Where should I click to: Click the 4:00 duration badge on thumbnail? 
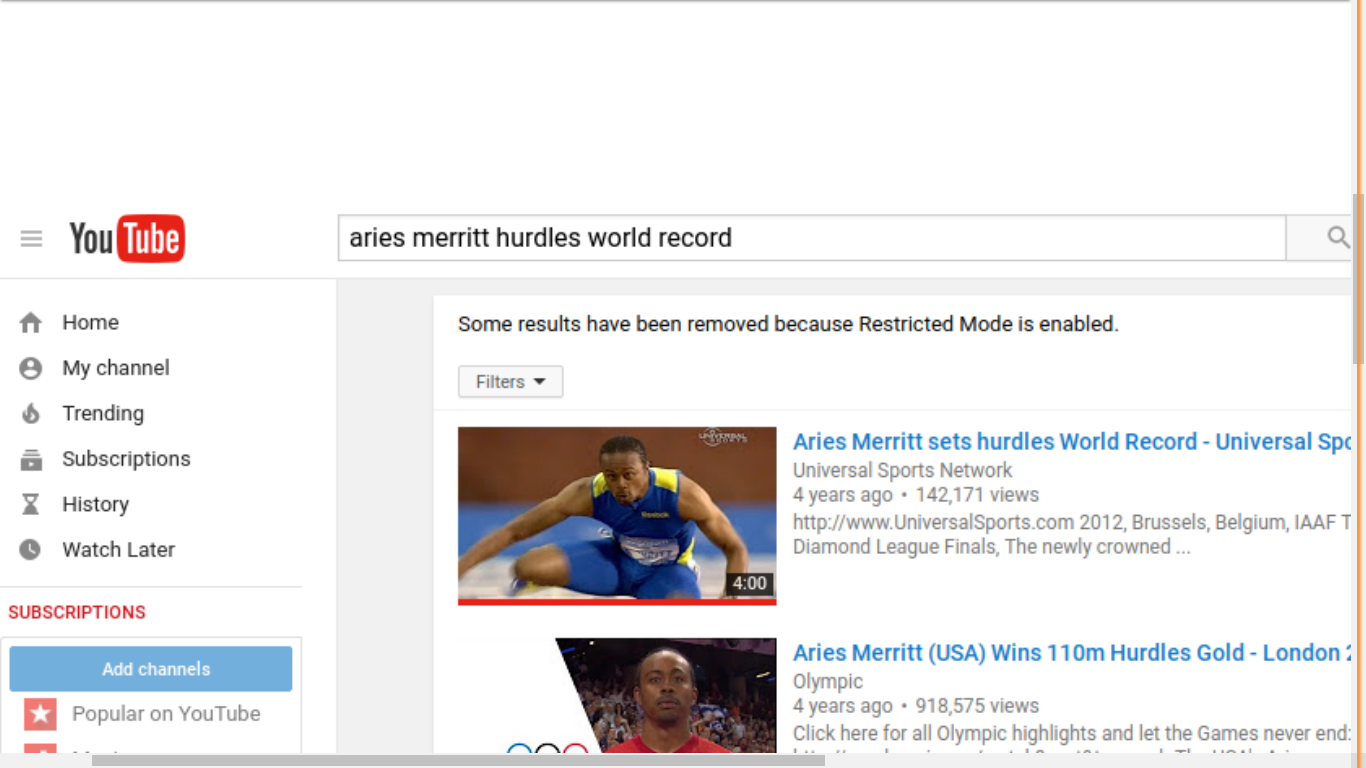click(749, 583)
